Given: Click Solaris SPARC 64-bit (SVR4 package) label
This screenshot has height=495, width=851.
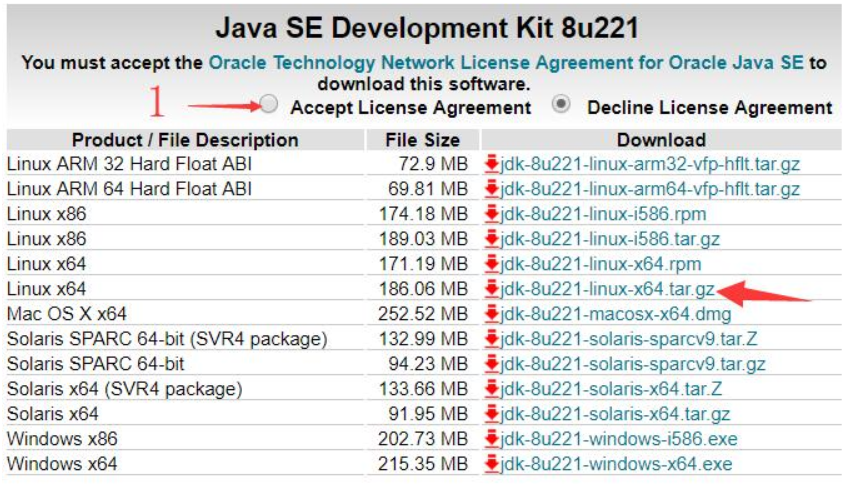Looking at the screenshot, I should pyautogui.click(x=167, y=339).
